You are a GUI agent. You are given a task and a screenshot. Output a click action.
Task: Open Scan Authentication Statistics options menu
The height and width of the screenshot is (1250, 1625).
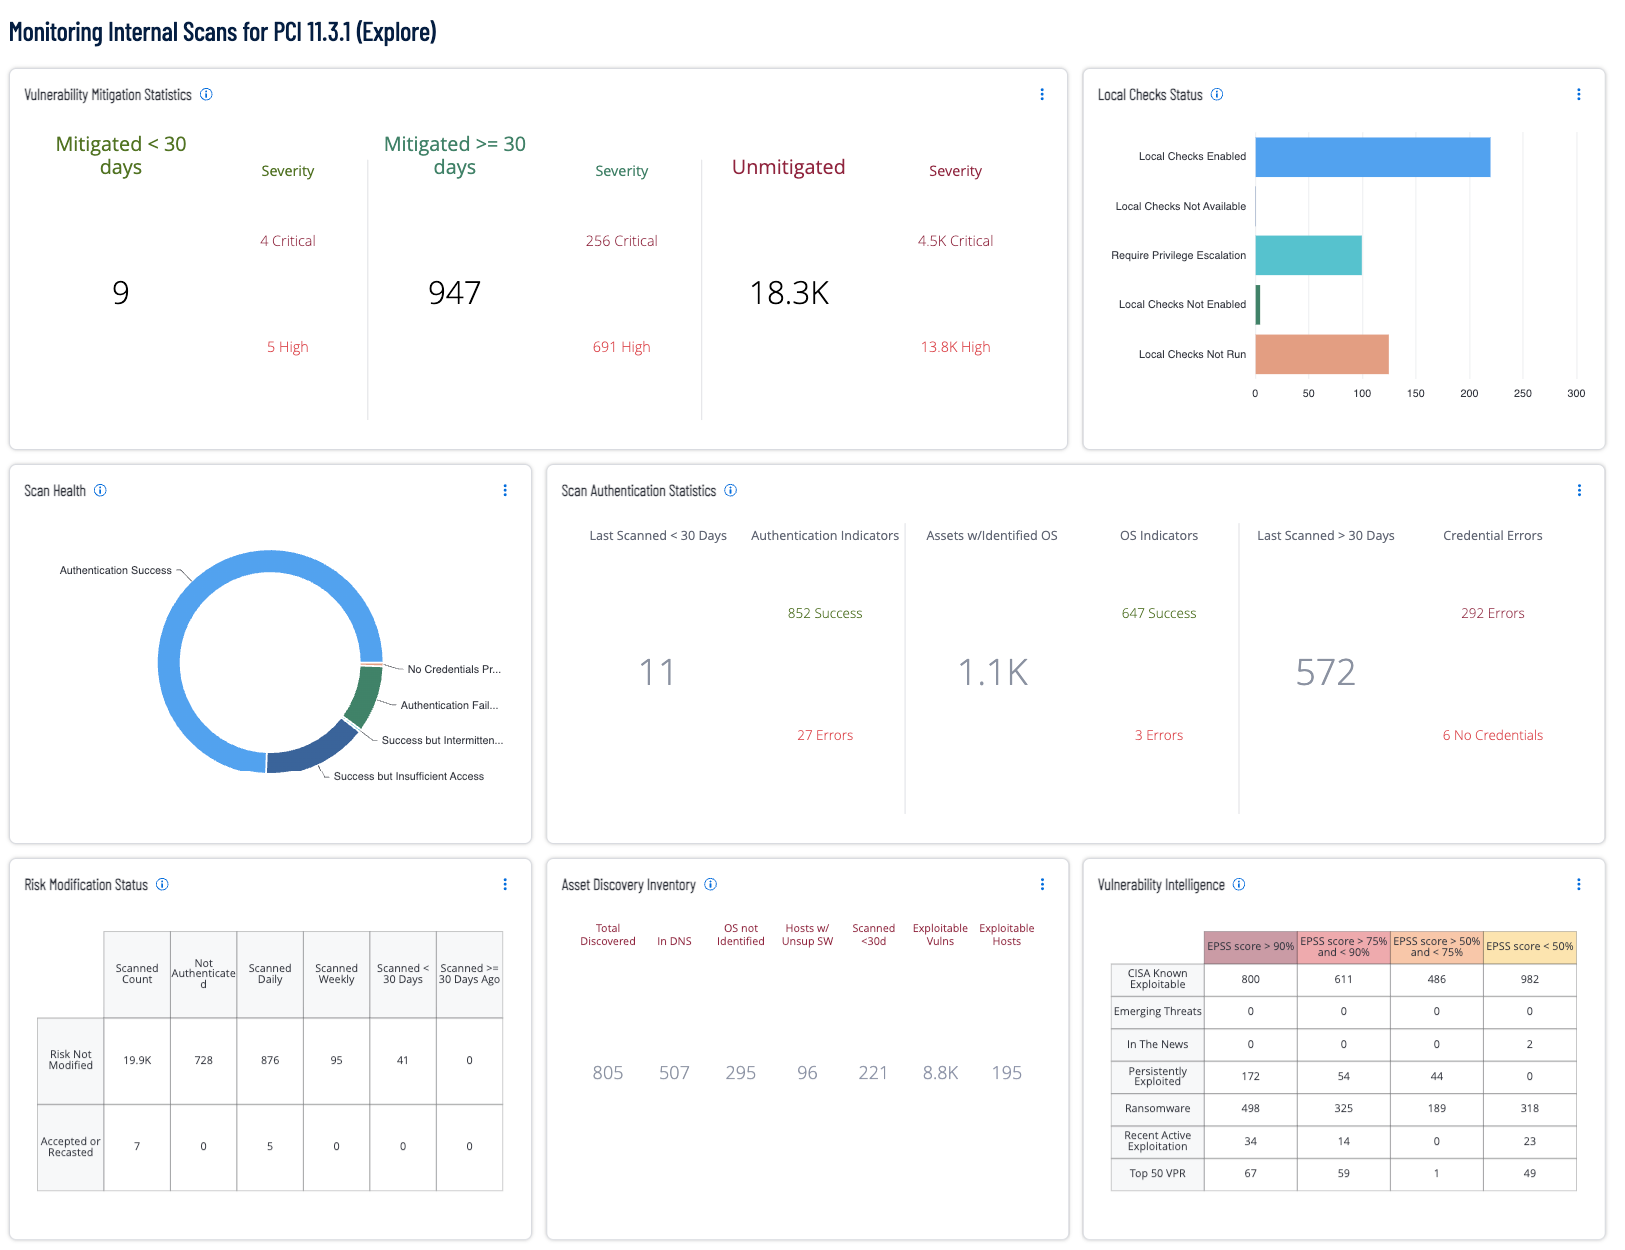pyautogui.click(x=1579, y=491)
